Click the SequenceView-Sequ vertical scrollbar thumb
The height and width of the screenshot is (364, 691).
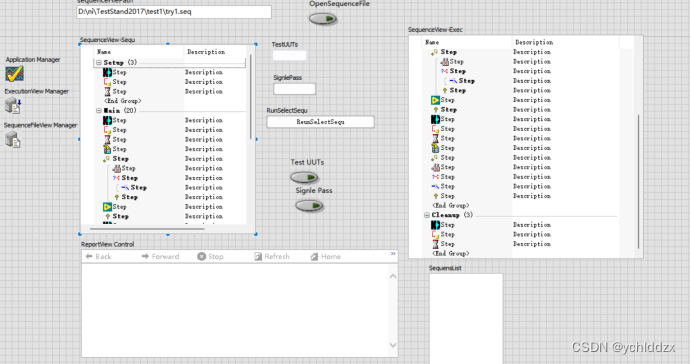click(251, 97)
